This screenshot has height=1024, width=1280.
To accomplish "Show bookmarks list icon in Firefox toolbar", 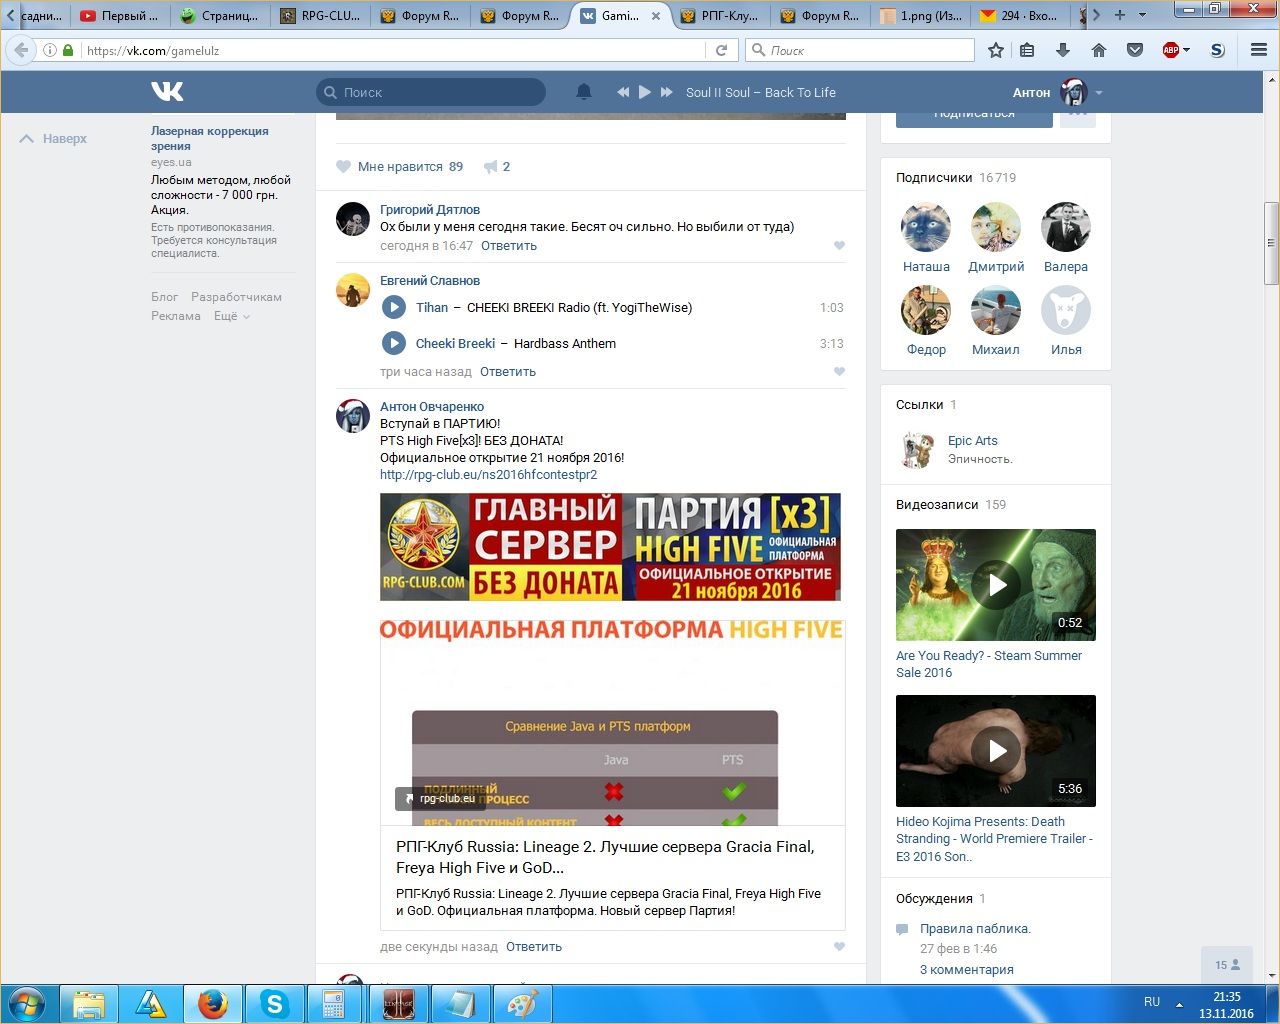I will 1027,50.
